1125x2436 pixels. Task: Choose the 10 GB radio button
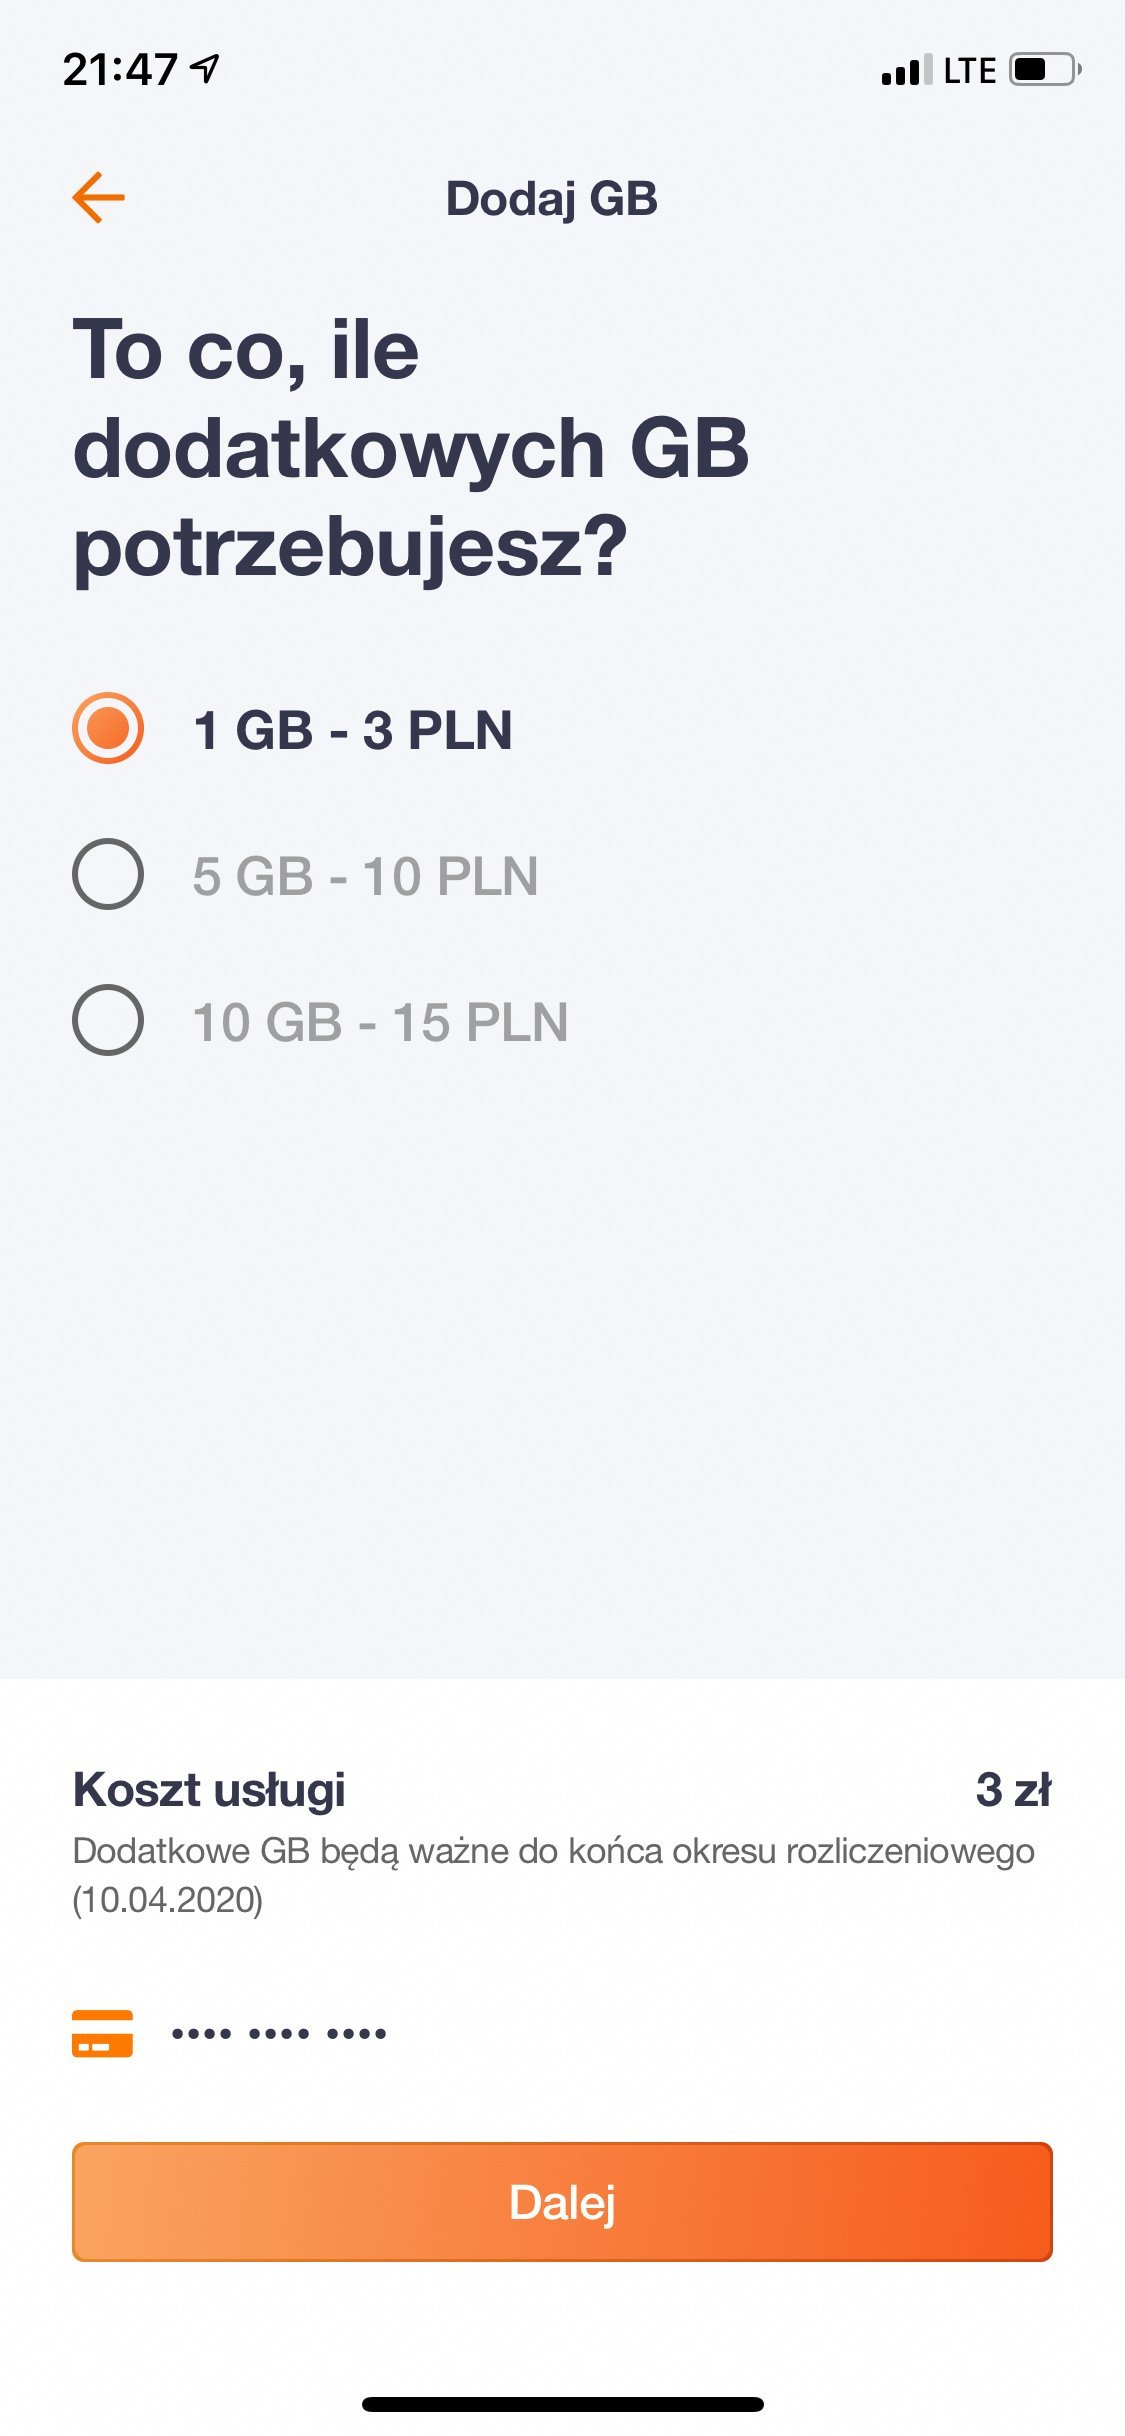click(108, 1020)
